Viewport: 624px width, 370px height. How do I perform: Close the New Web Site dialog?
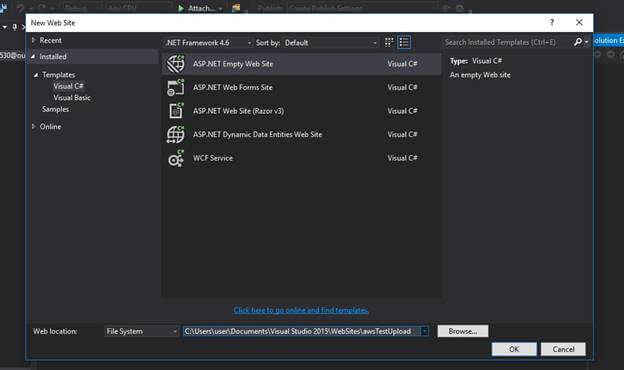click(x=579, y=22)
